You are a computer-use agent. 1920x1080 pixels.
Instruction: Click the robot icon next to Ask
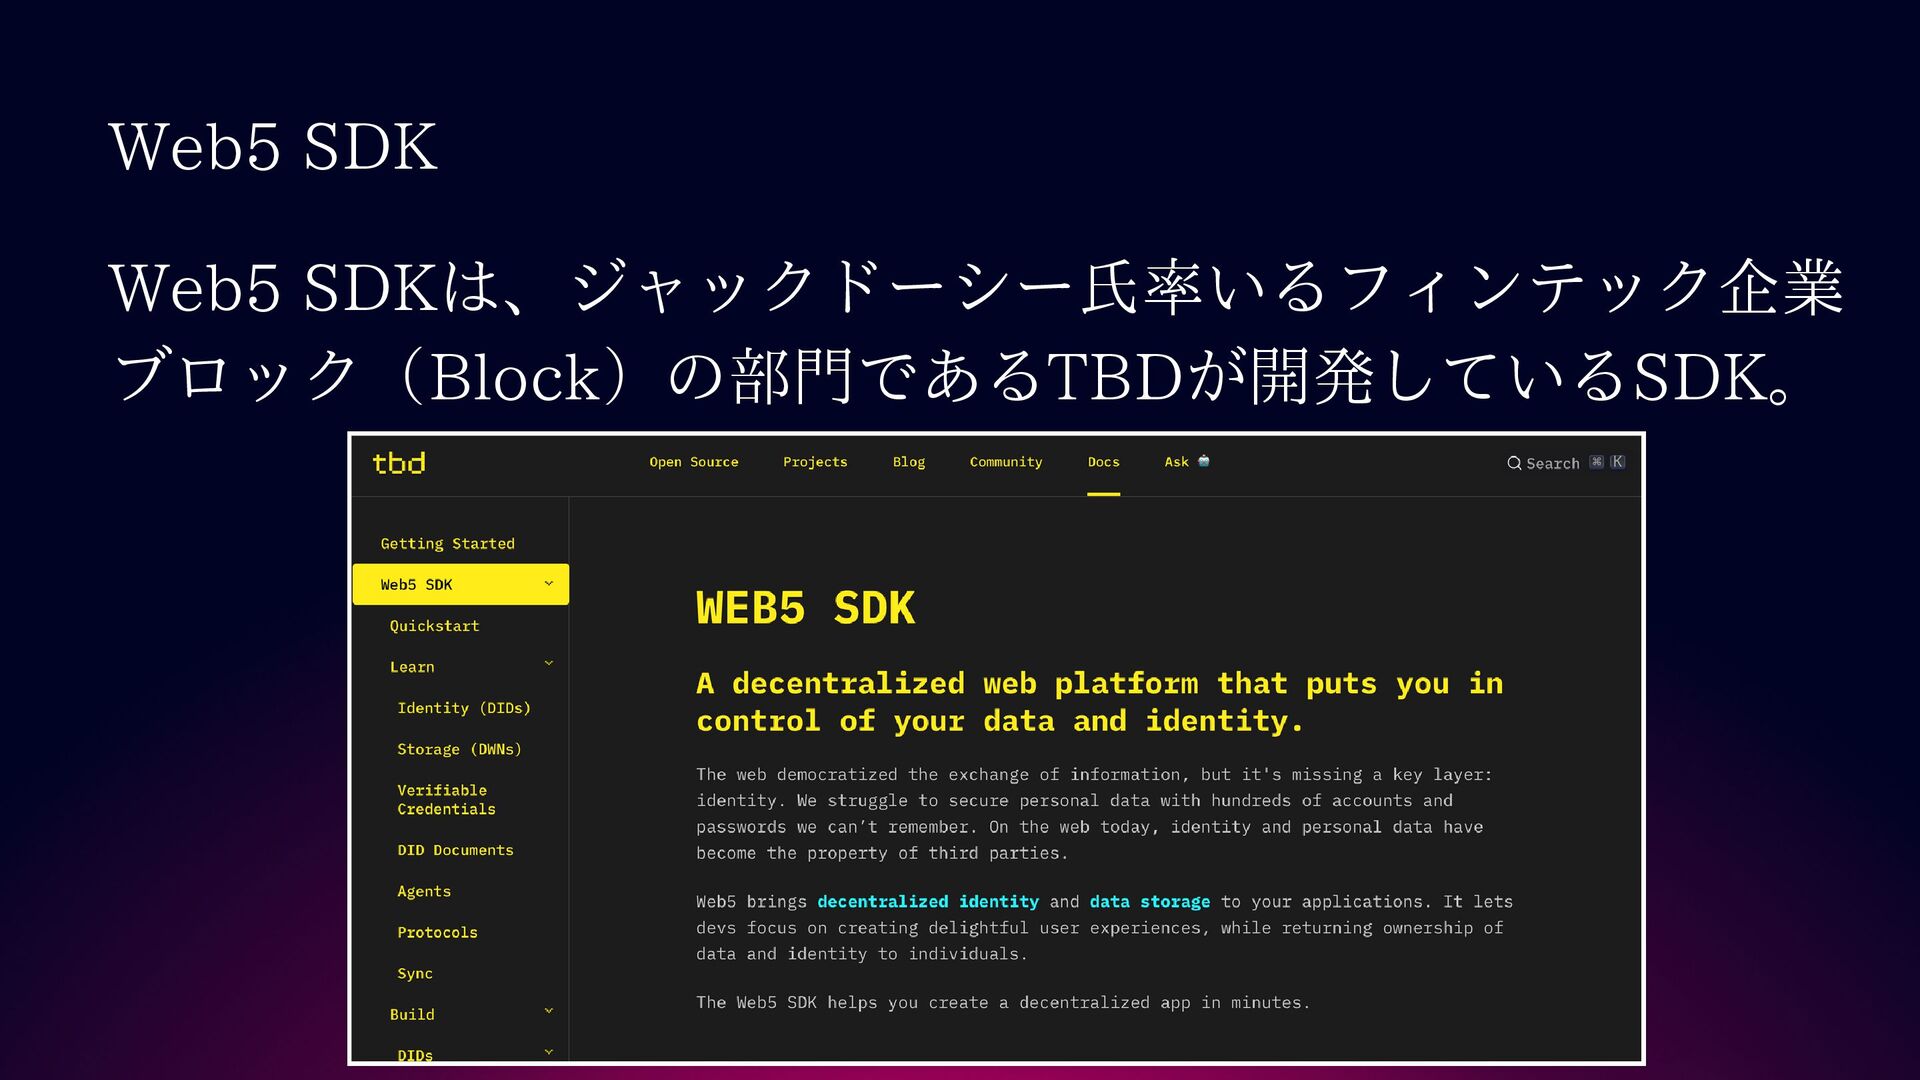1204,461
